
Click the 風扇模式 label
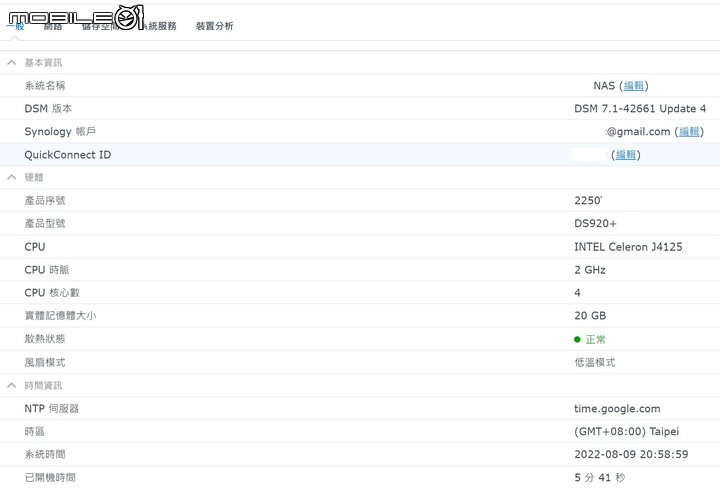tap(45, 363)
